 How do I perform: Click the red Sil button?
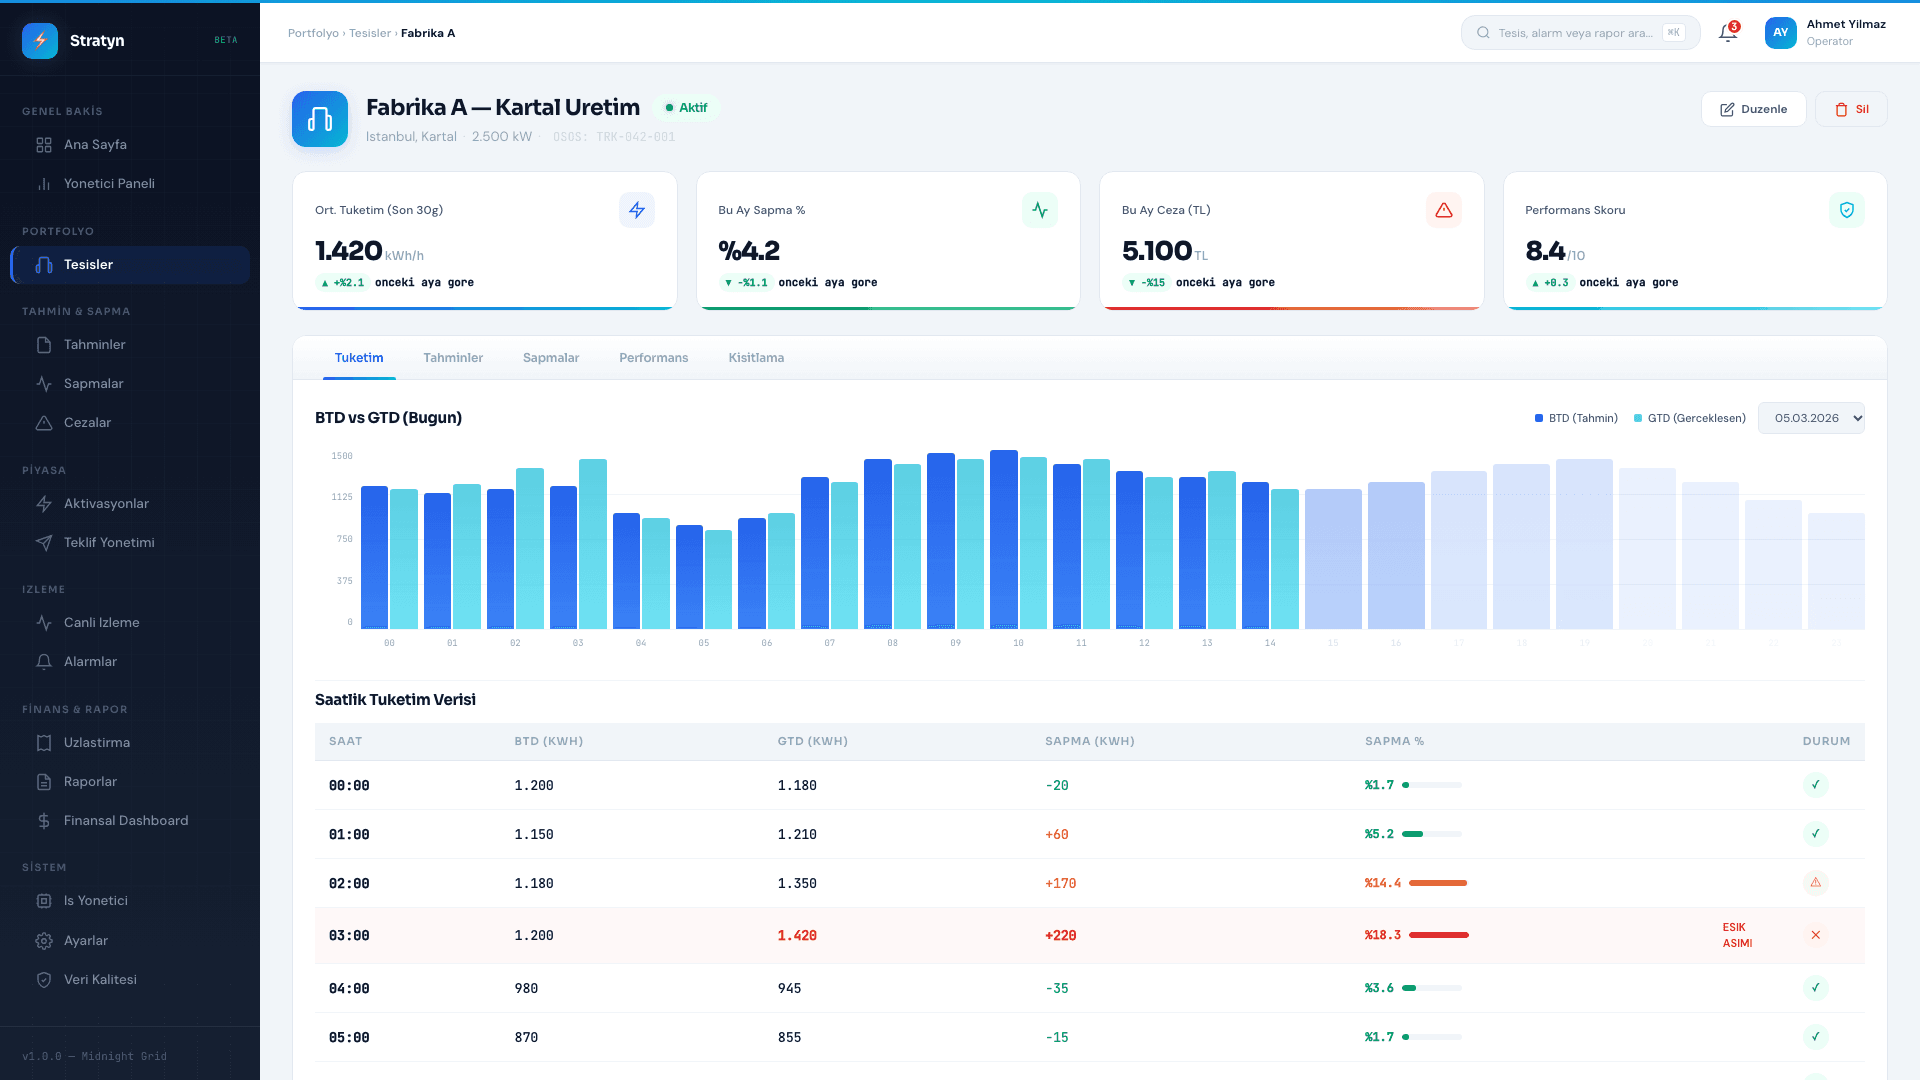point(1851,109)
